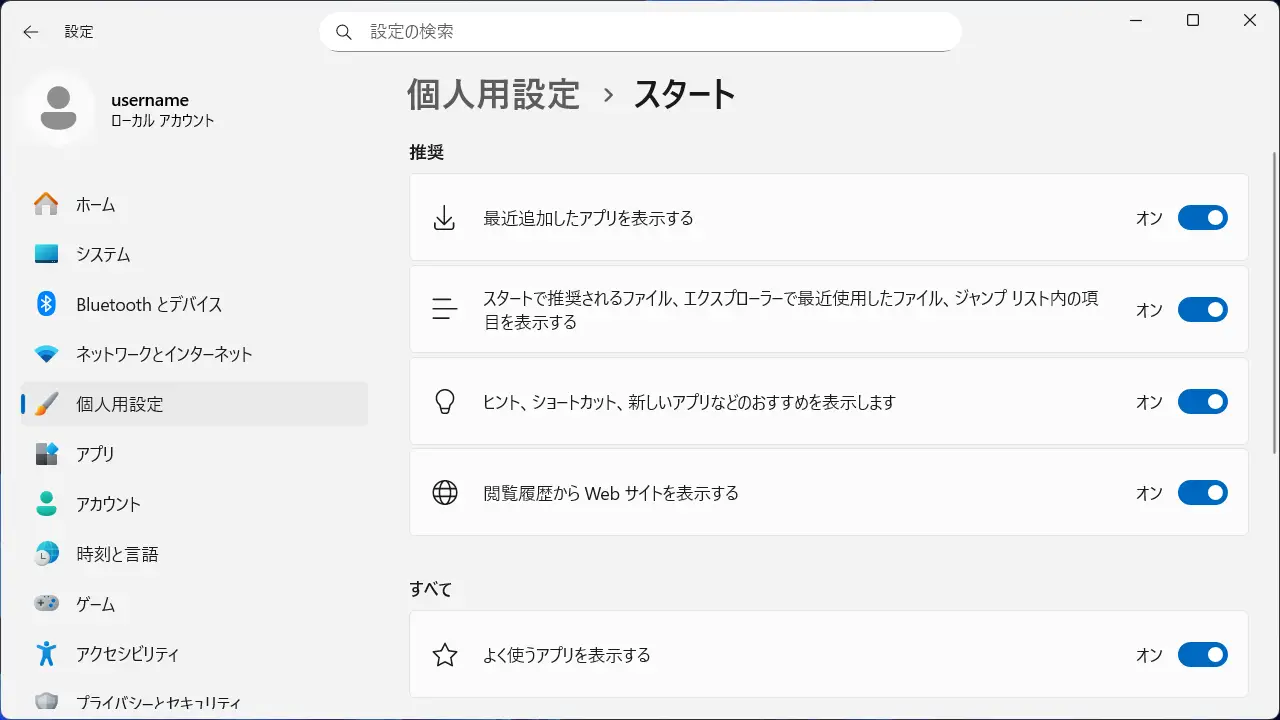
Task: Click 個人用設定 breadcrumb link in header
Action: tap(493, 94)
